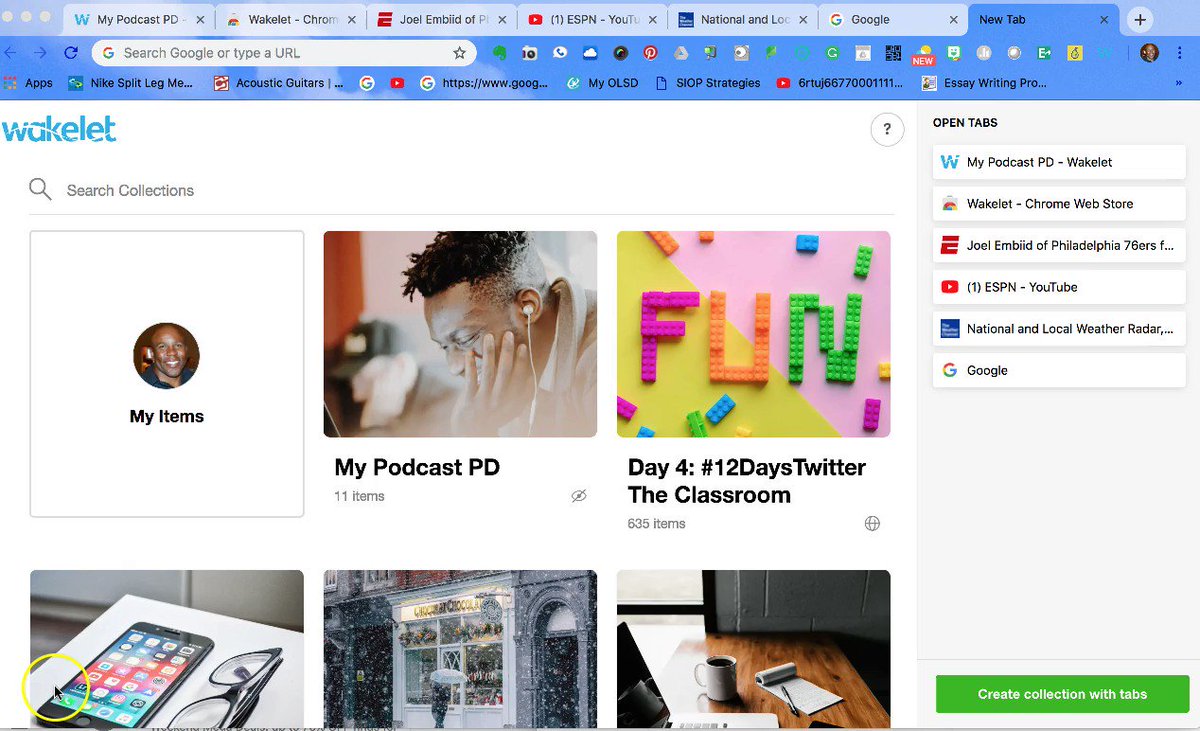Open Day 4: #12DaysTwitter The Classroom title
1200x731 pixels.
pyautogui.click(x=747, y=481)
